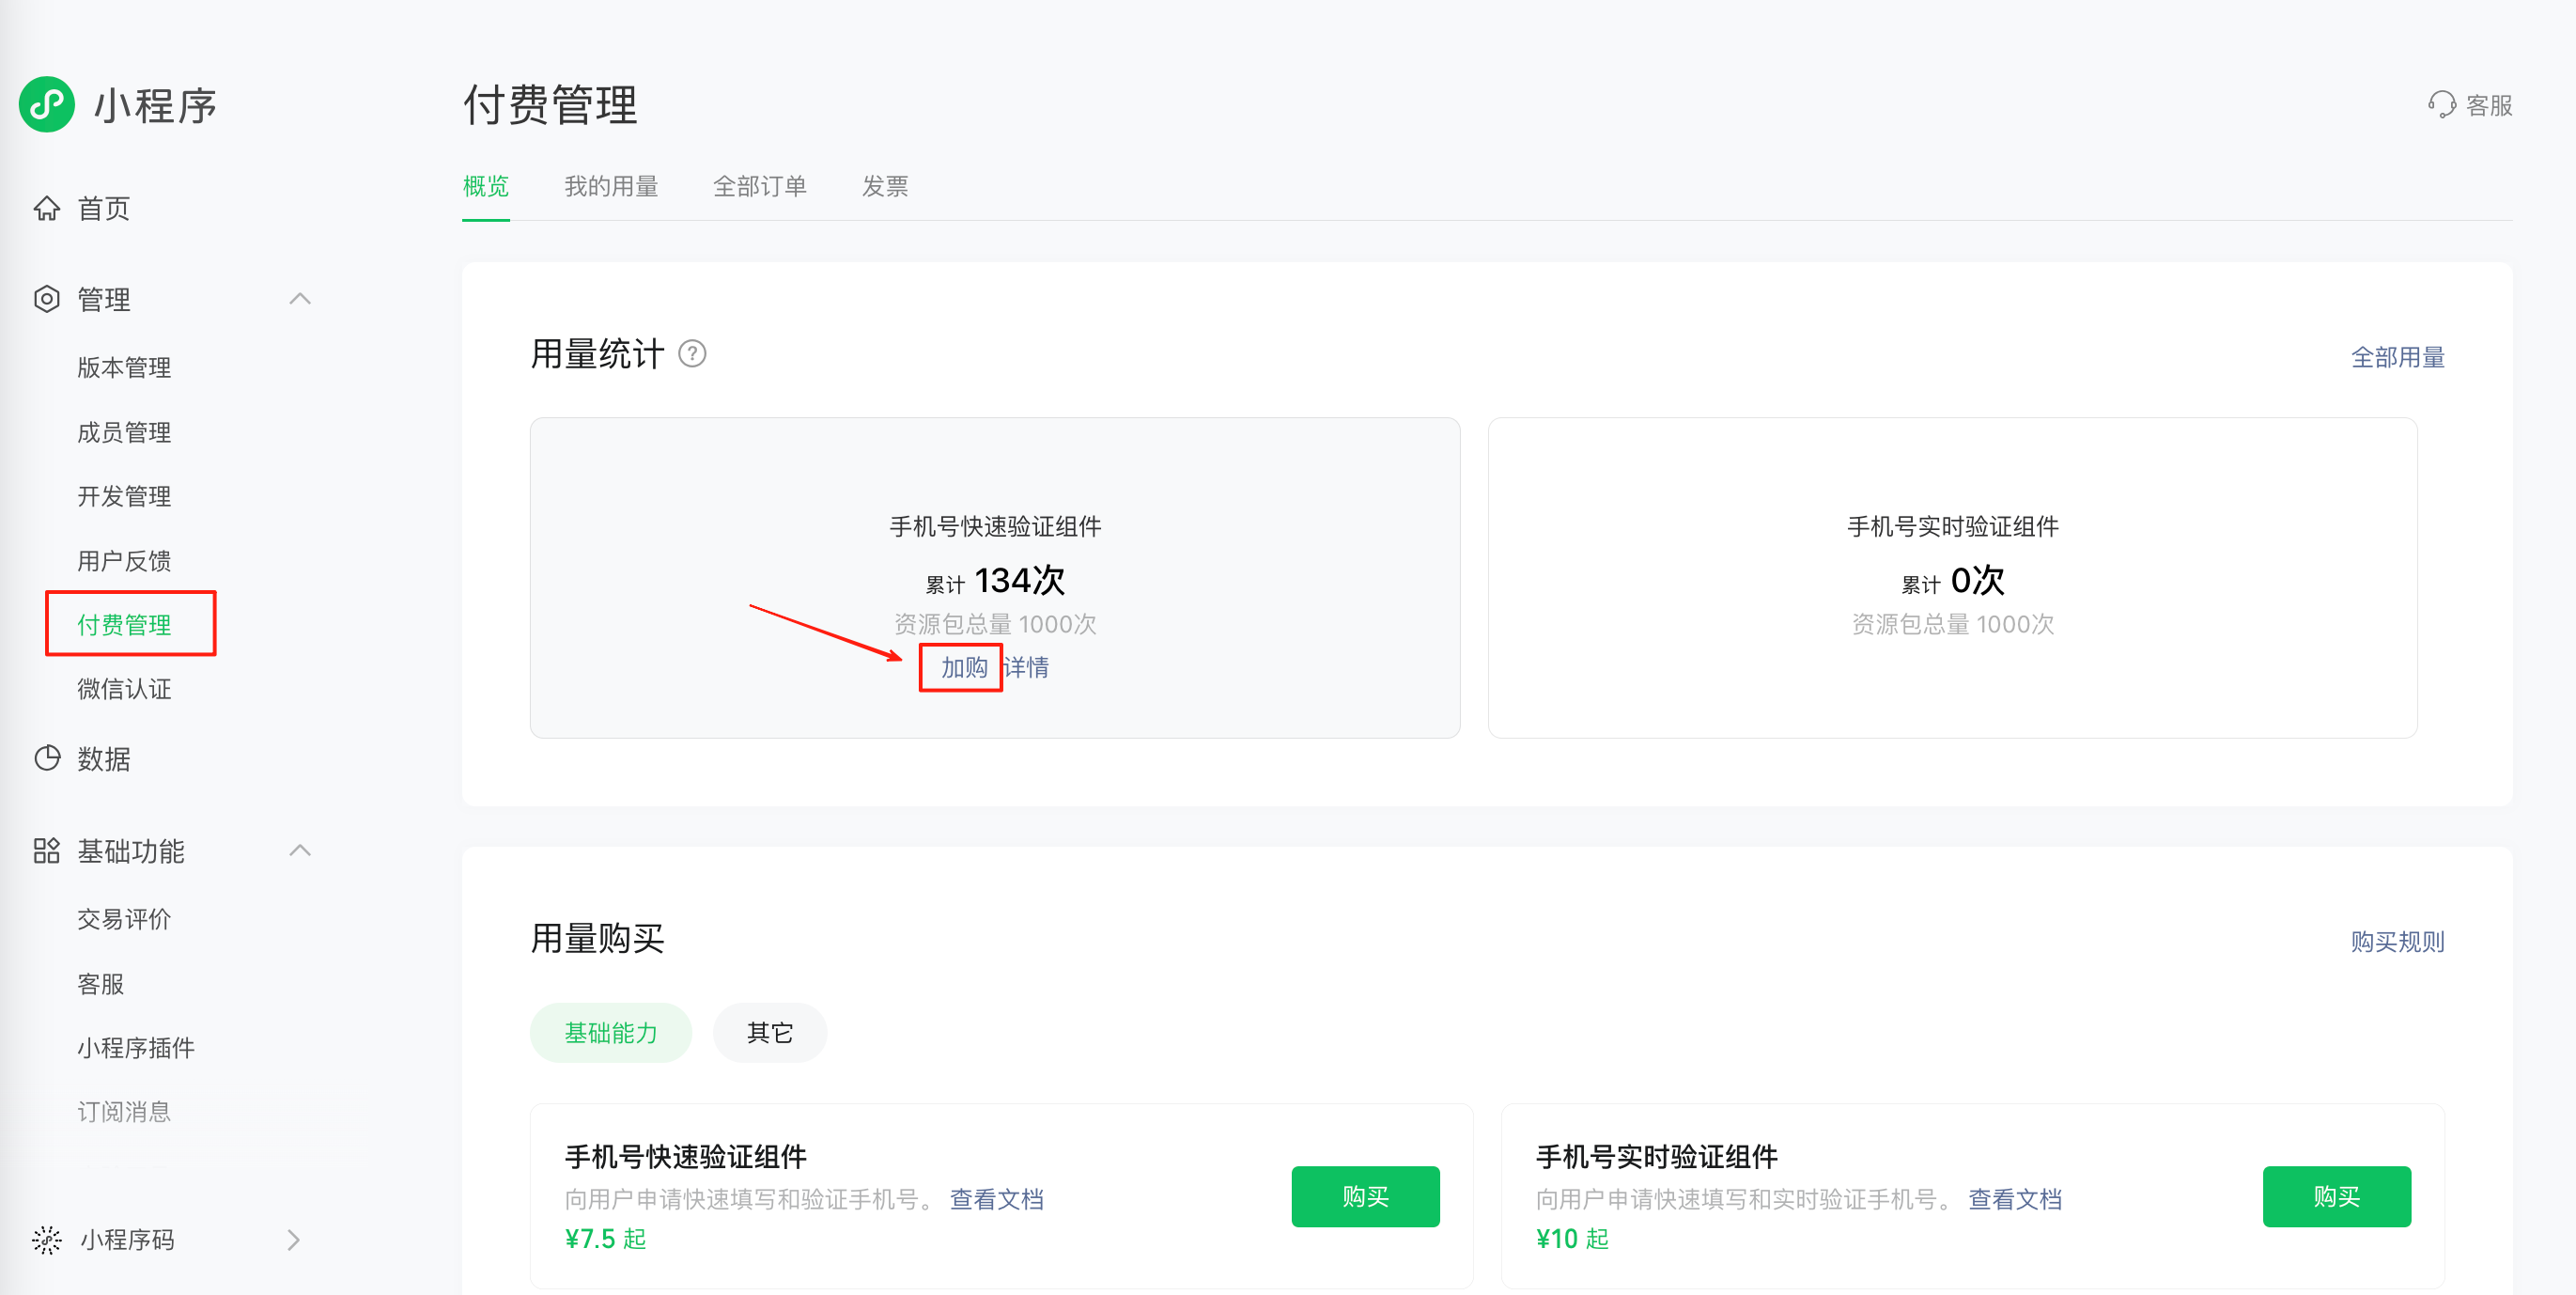Switch to the 我的用量 tab
Image resolution: width=2576 pixels, height=1295 pixels.
point(611,186)
